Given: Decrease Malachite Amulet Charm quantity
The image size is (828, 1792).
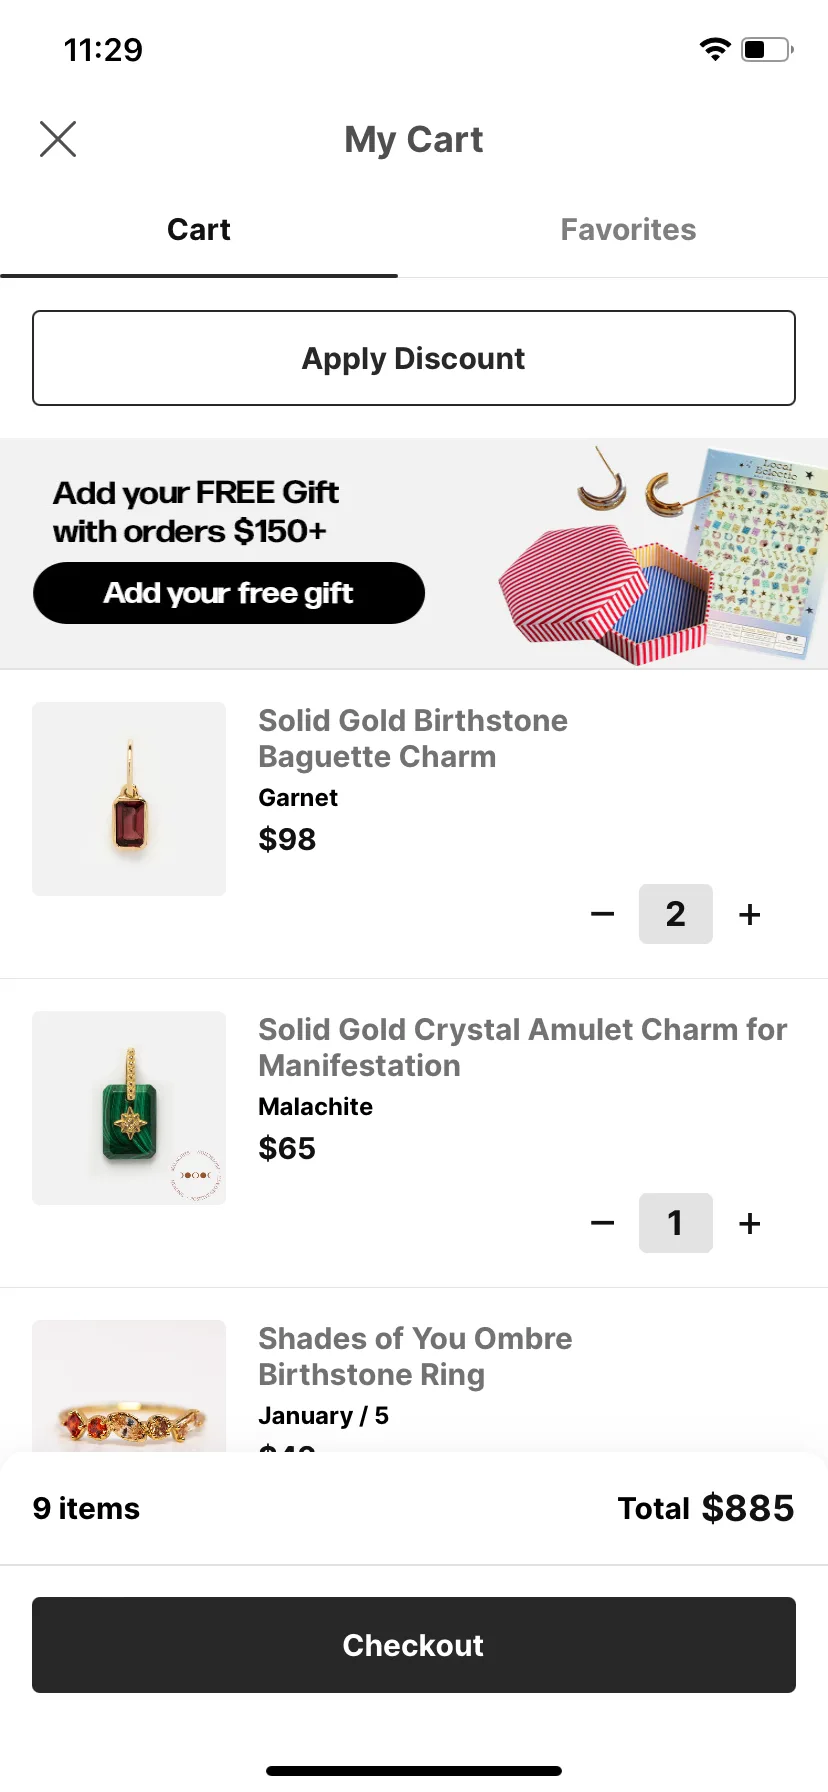Looking at the screenshot, I should [602, 1223].
